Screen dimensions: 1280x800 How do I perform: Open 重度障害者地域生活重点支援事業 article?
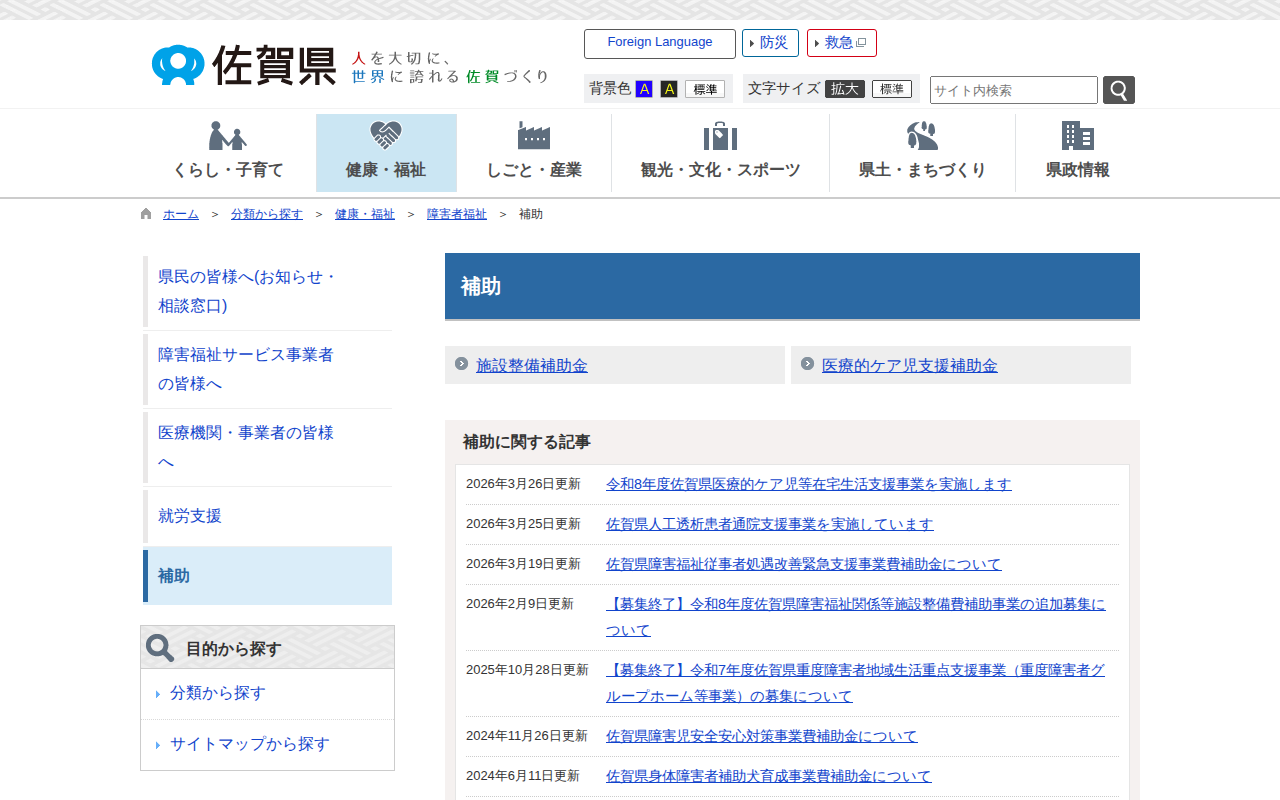[x=856, y=683]
